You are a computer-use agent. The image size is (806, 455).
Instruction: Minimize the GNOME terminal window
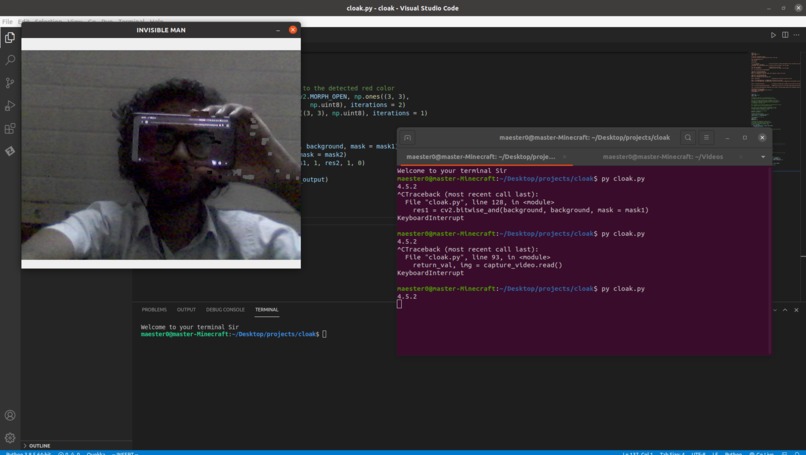(727, 138)
